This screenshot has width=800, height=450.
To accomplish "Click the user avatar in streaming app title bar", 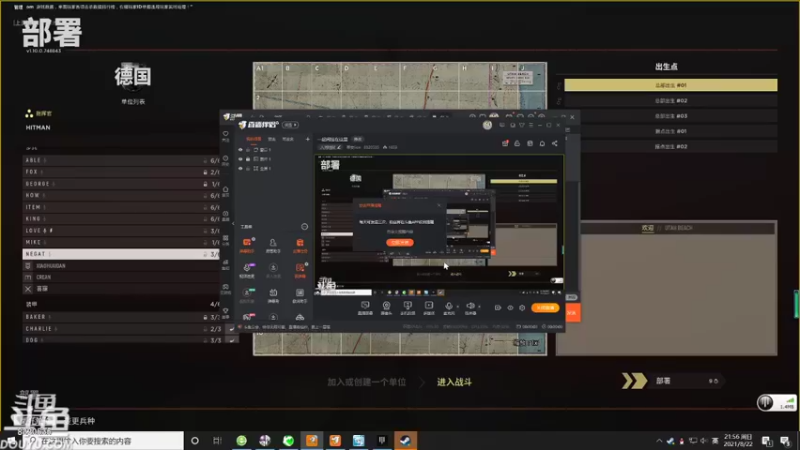I will tap(487, 125).
